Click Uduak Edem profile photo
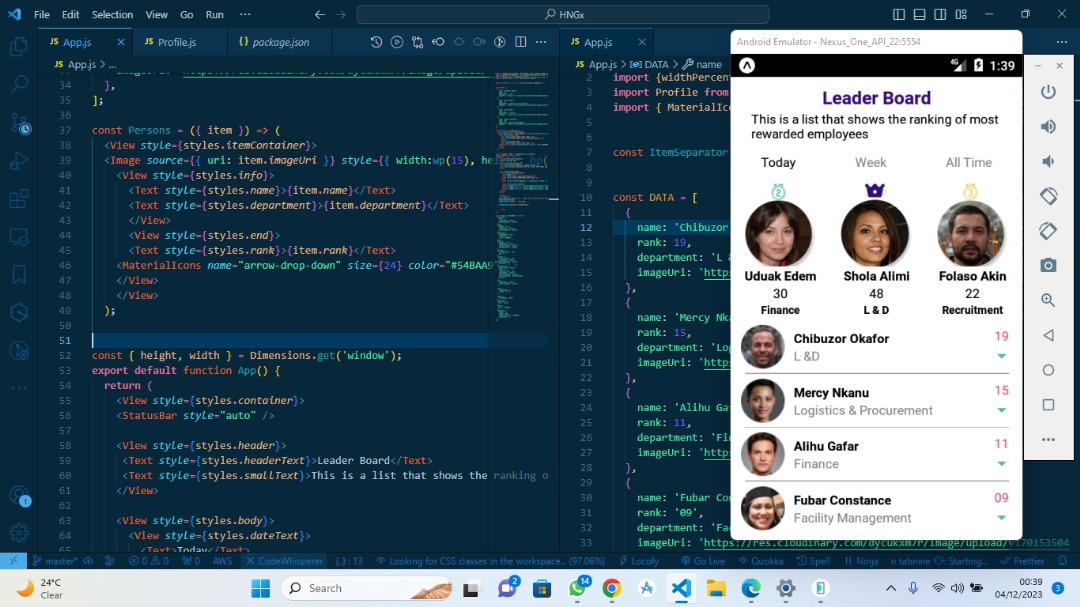The width and height of the screenshot is (1080, 607). tap(778, 234)
